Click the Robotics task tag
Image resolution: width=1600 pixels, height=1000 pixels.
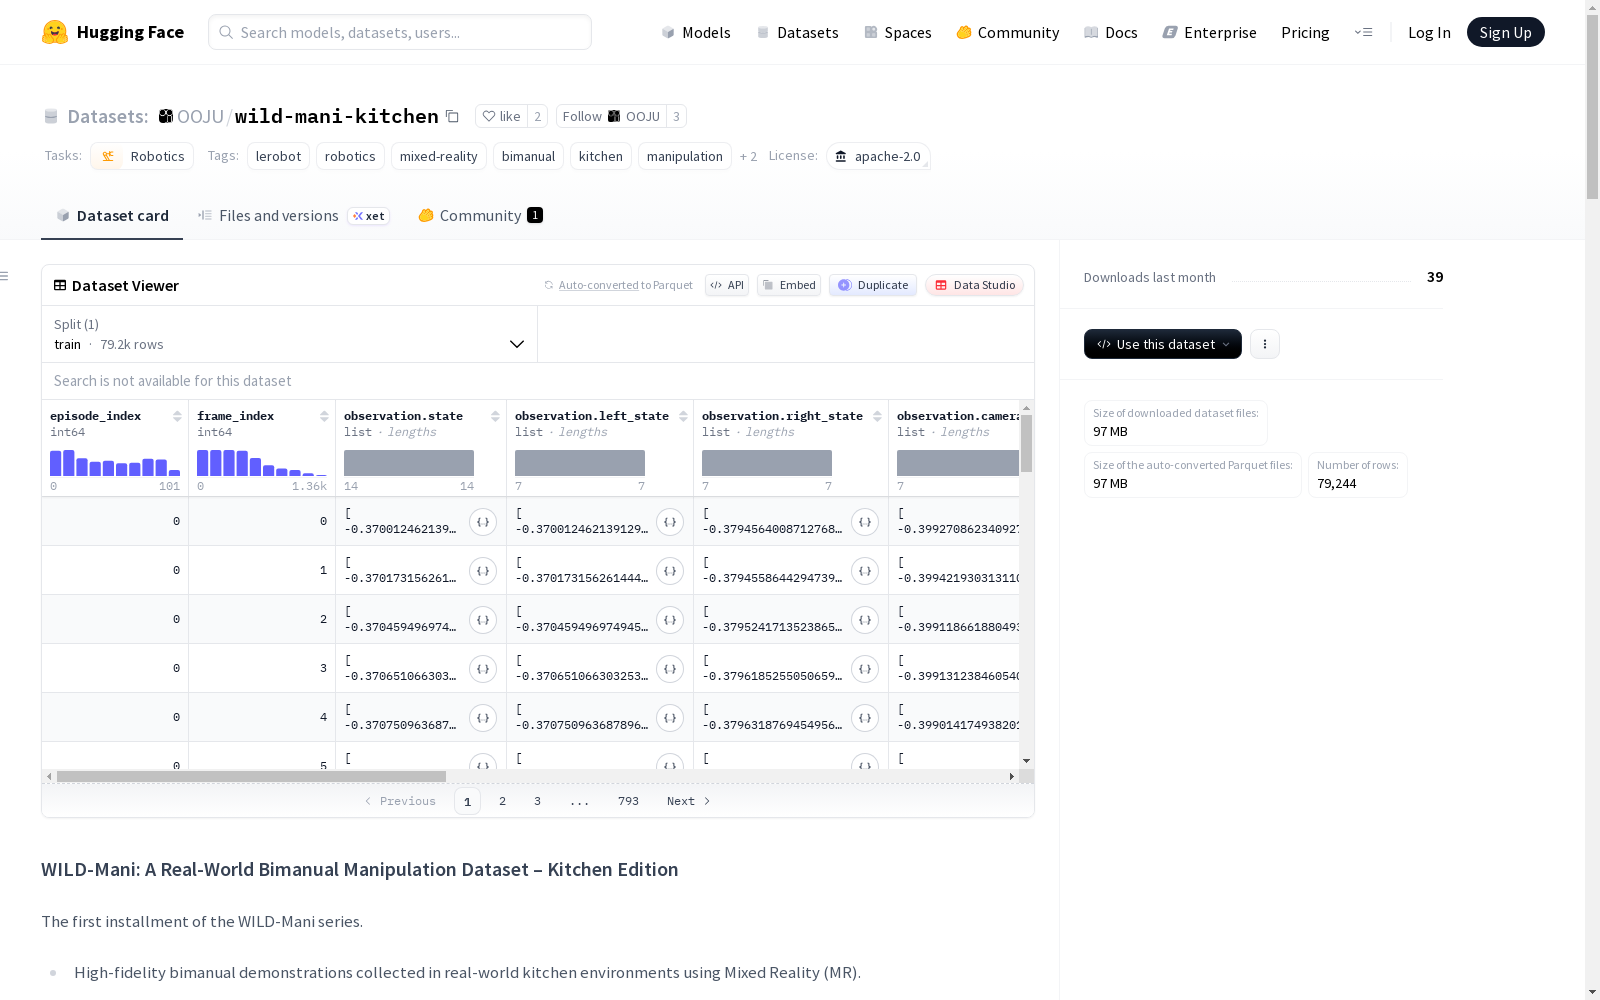click(x=142, y=157)
